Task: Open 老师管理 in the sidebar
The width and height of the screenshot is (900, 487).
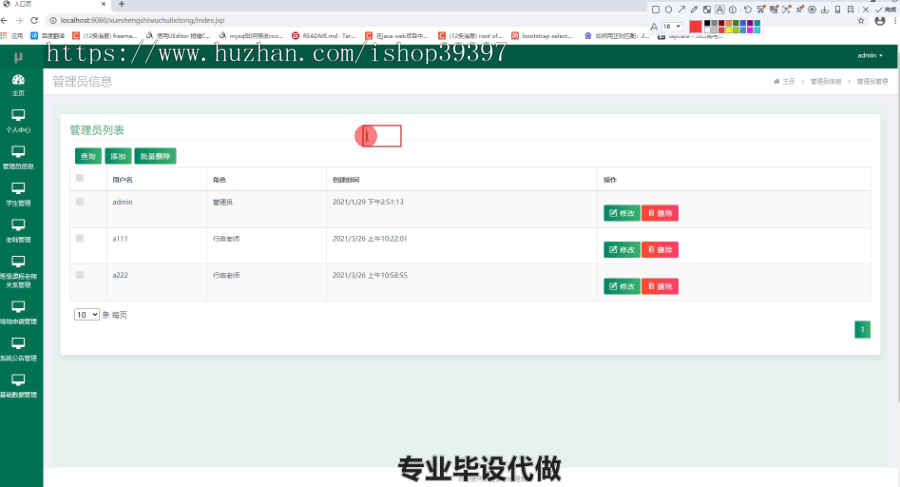Action: [x=18, y=231]
